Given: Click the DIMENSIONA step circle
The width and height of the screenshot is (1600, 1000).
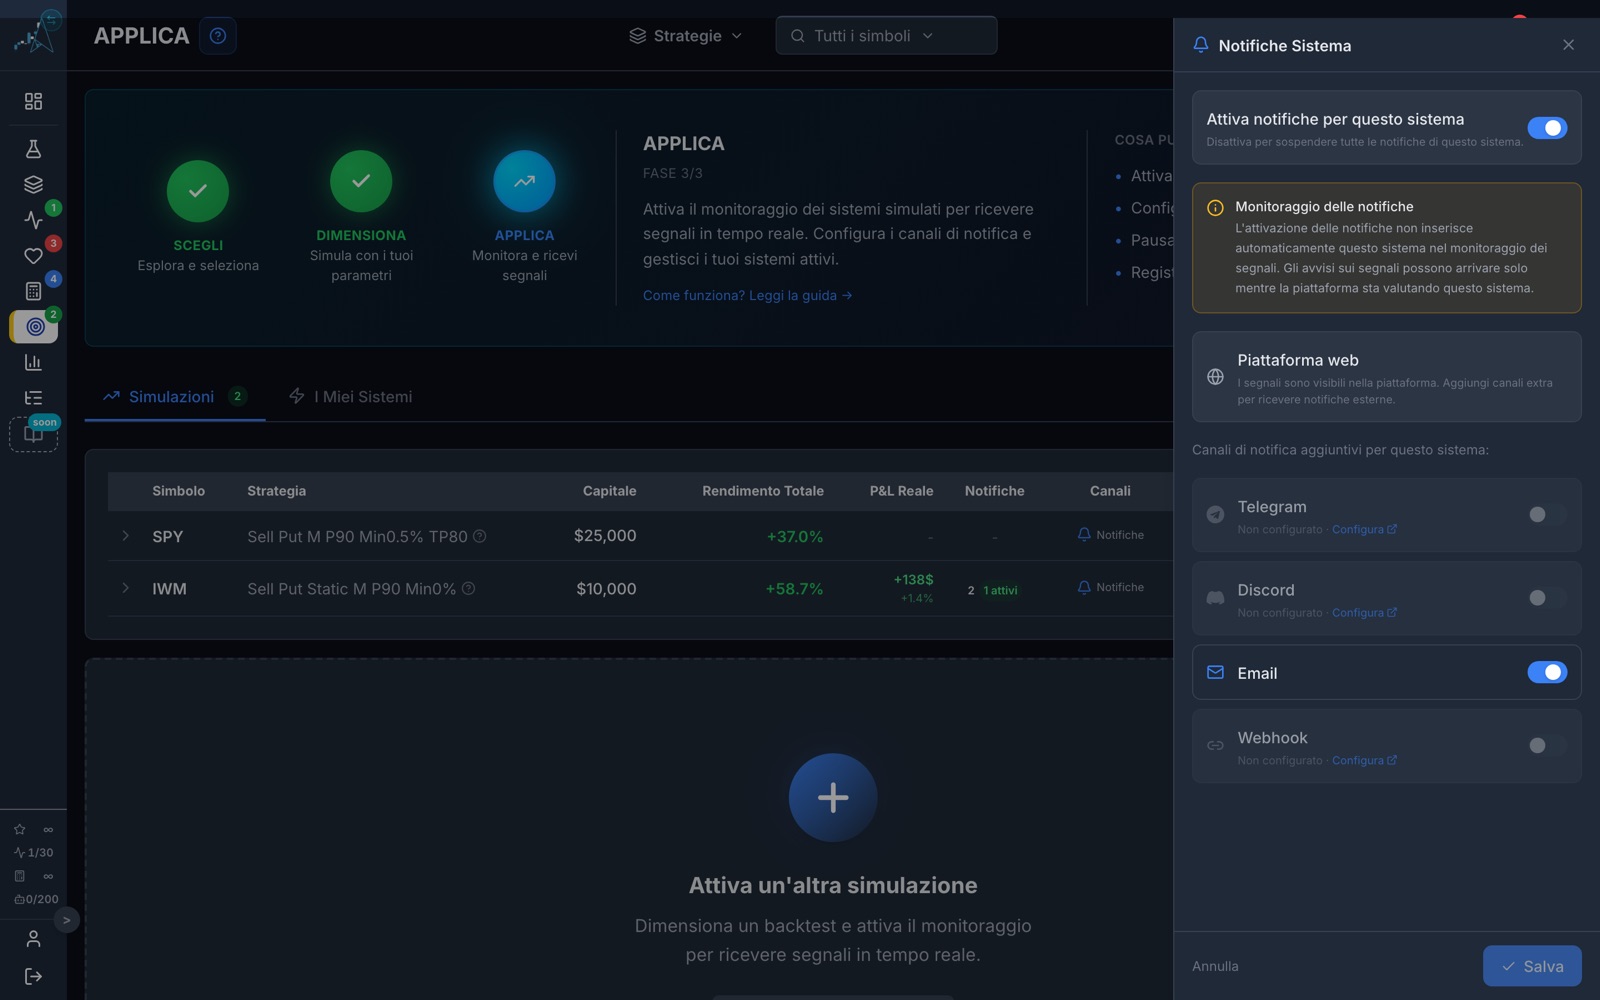Looking at the screenshot, I should (x=361, y=181).
